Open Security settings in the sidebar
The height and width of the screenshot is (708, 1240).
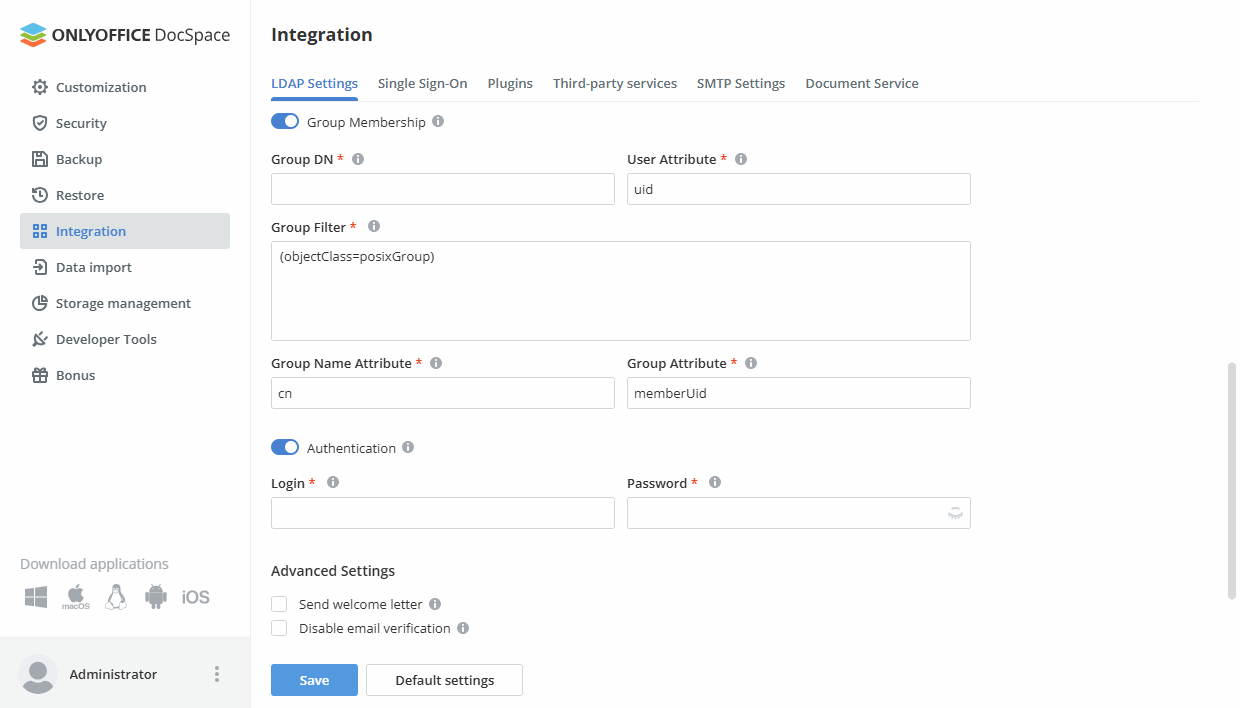(41, 123)
